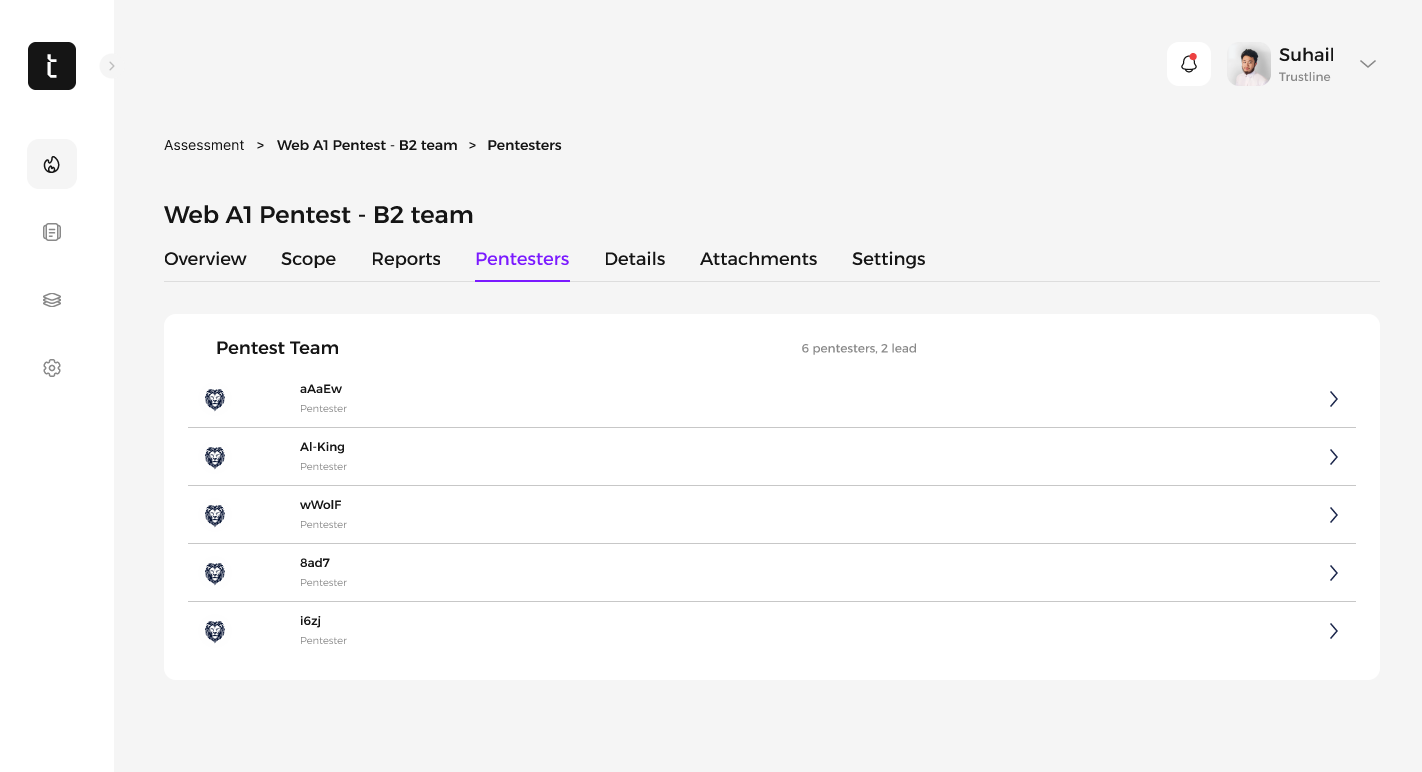Expand the sidebar with the arrow toggle
This screenshot has width=1422, height=772.
point(110,66)
